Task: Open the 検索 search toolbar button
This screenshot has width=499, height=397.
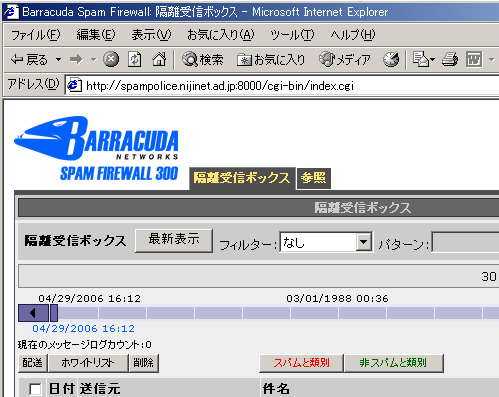Action: click(202, 60)
